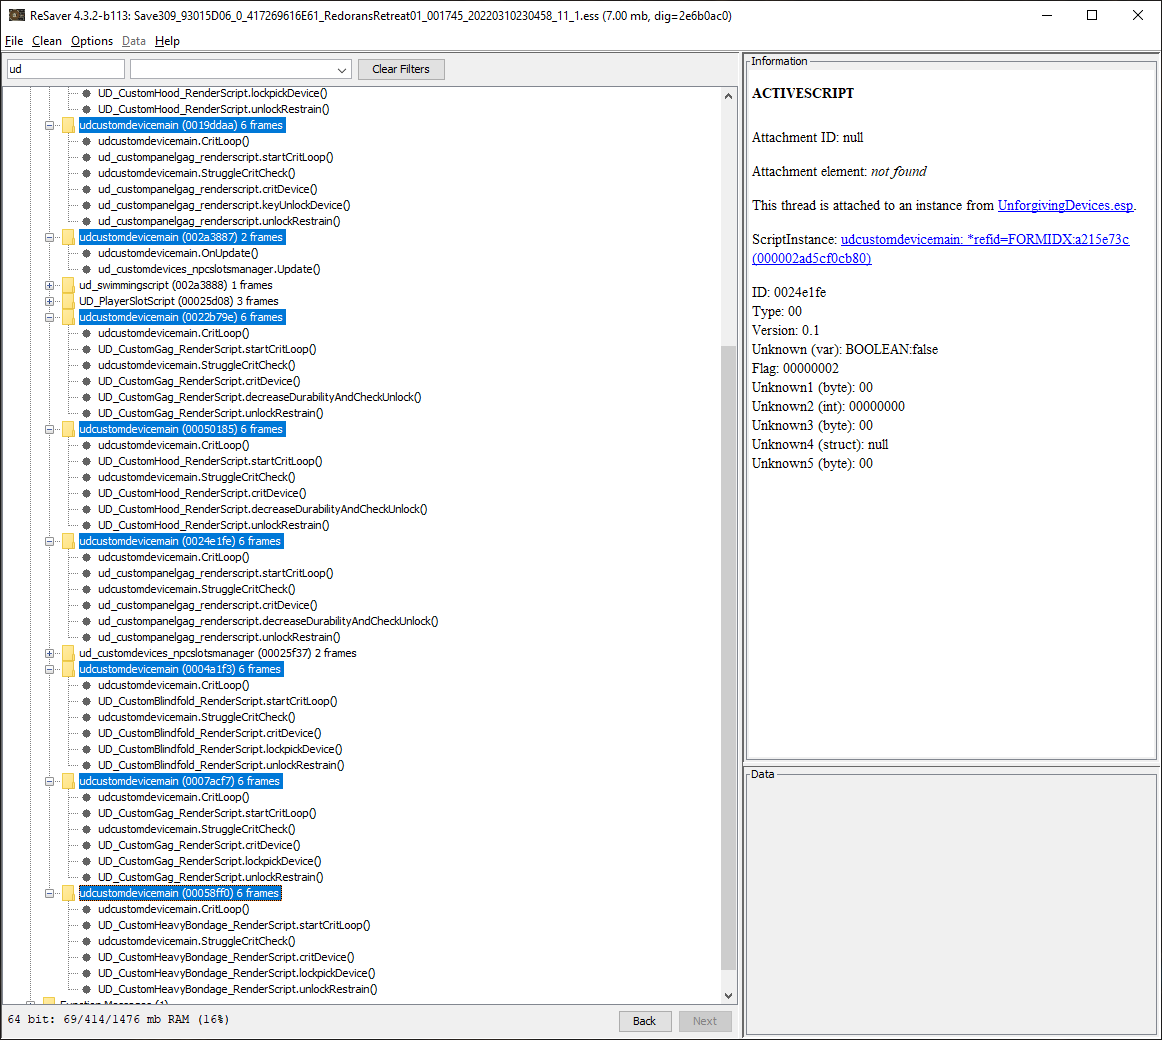The height and width of the screenshot is (1040, 1162).
Task: Click the tree vertical scrollbar thumb
Action: coord(728,658)
